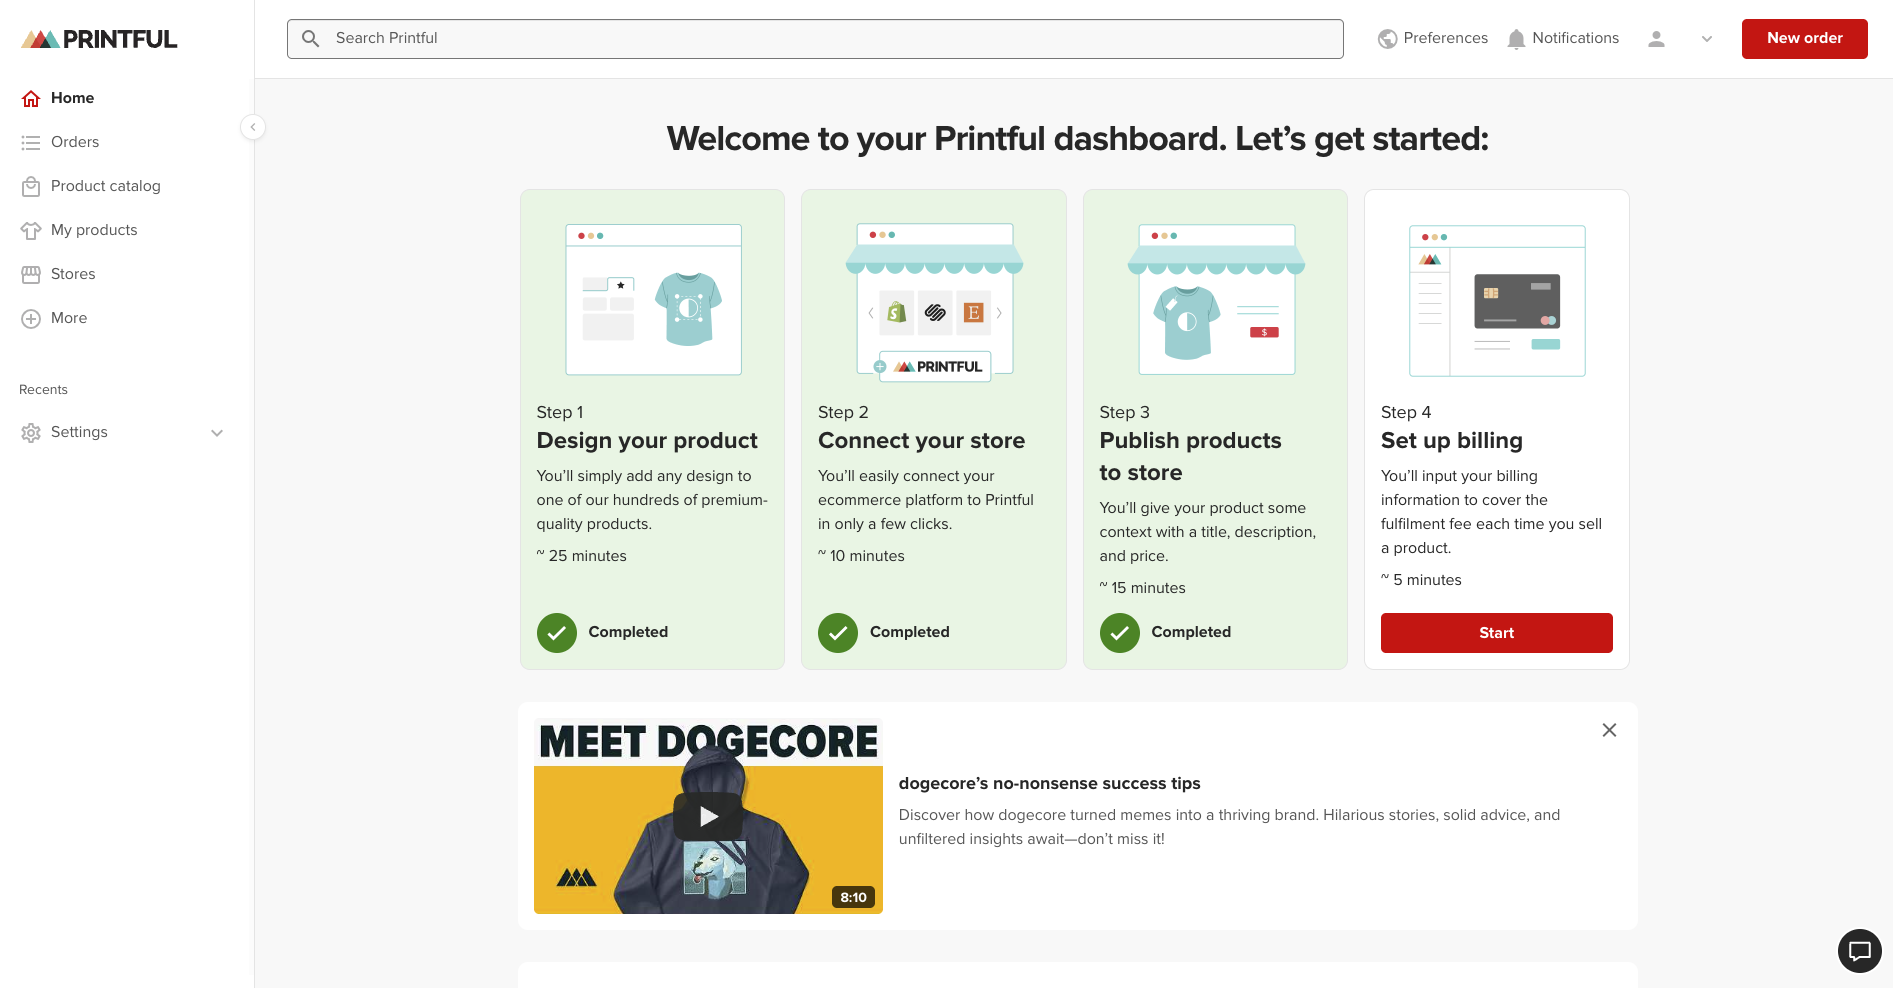This screenshot has width=1893, height=988.
Task: Select the Product catalog bag icon
Action: tap(30, 186)
